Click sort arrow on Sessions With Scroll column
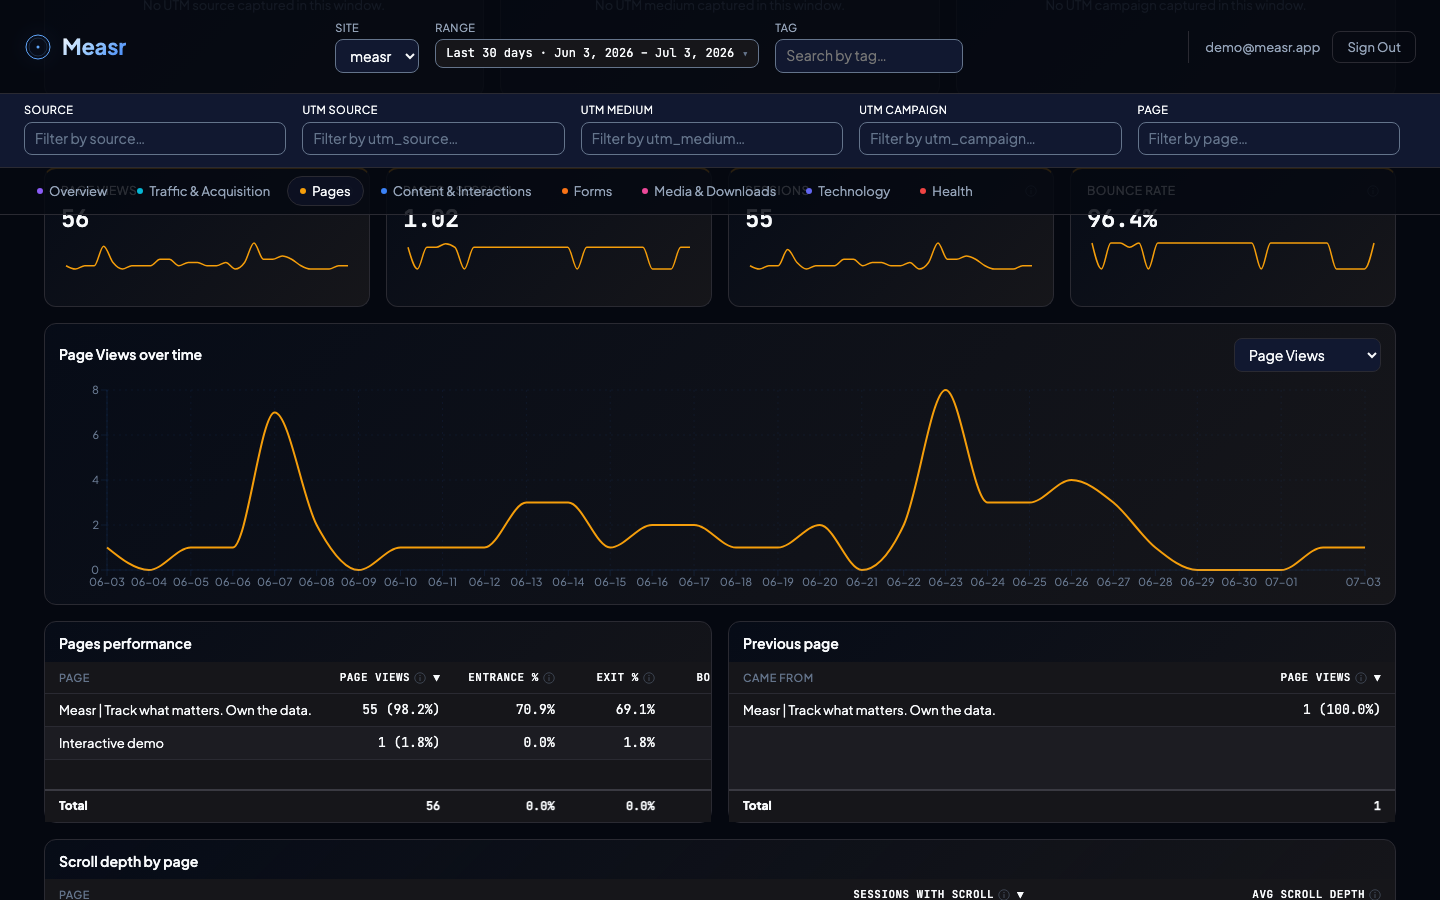 coord(1020,894)
